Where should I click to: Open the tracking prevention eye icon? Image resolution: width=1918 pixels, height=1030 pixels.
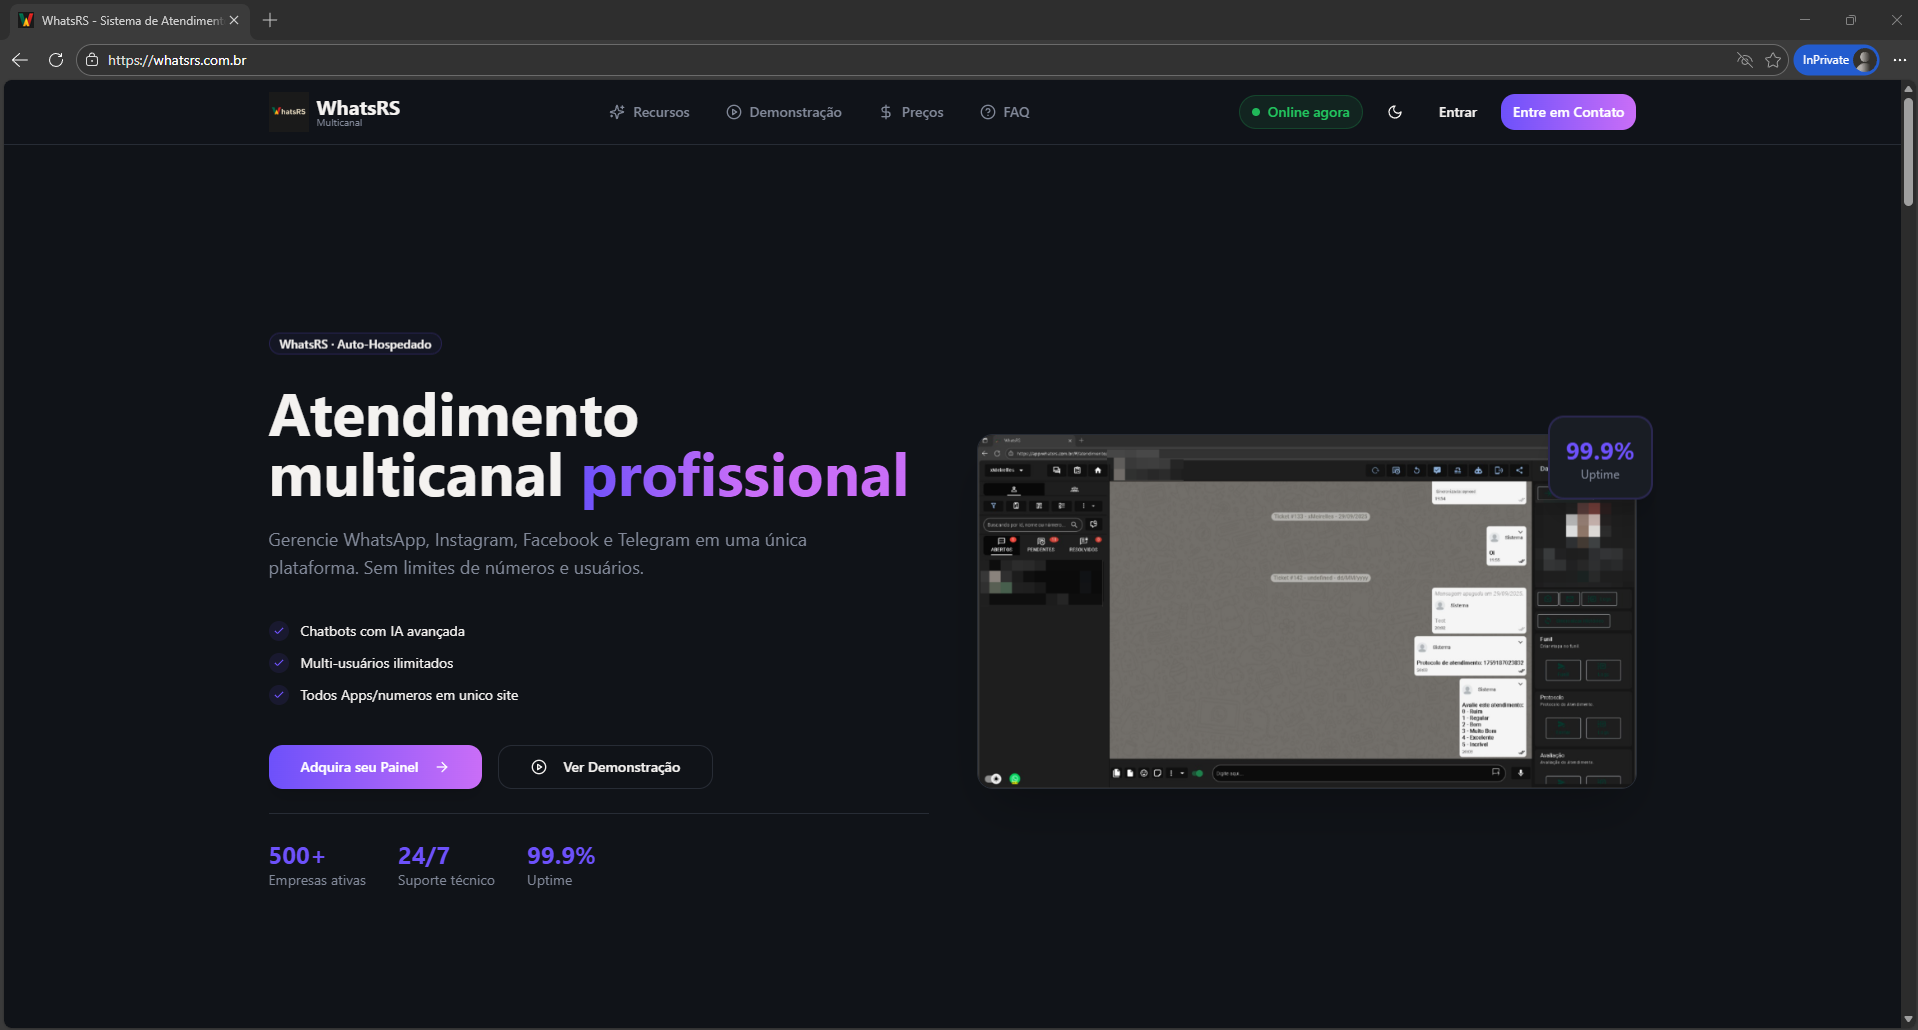tap(1745, 60)
